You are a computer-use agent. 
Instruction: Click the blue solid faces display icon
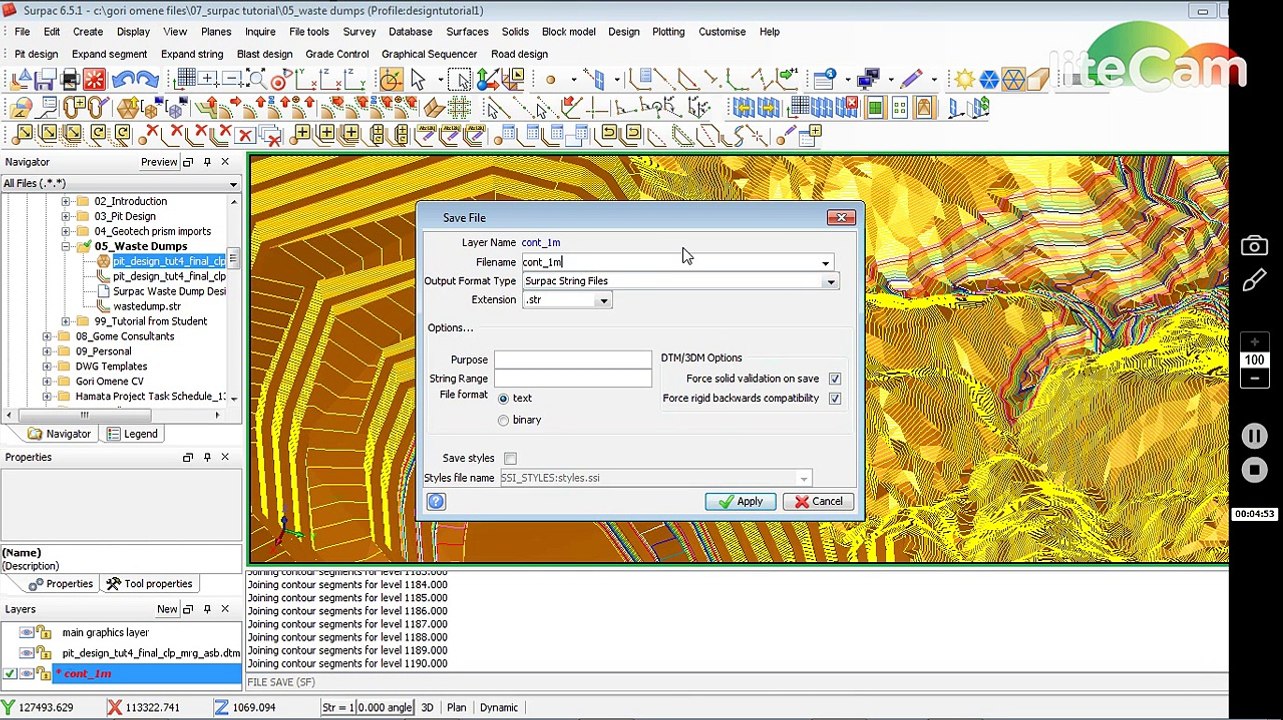(x=989, y=80)
